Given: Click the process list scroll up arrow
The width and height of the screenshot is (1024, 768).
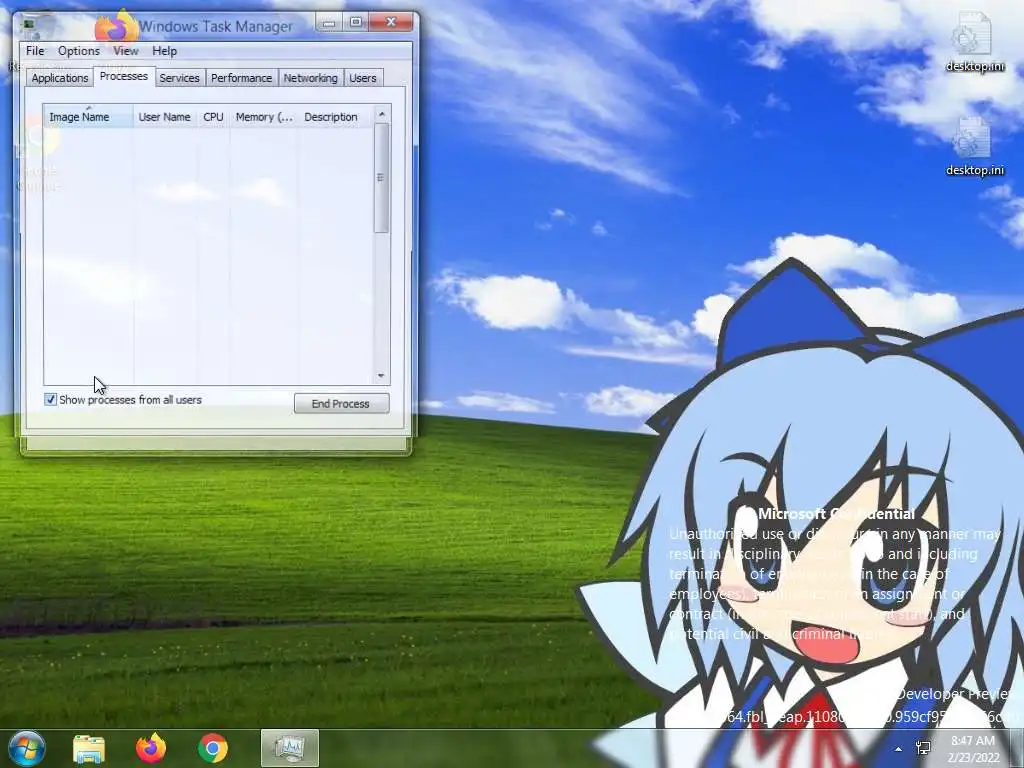Looking at the screenshot, I should pos(381,114).
